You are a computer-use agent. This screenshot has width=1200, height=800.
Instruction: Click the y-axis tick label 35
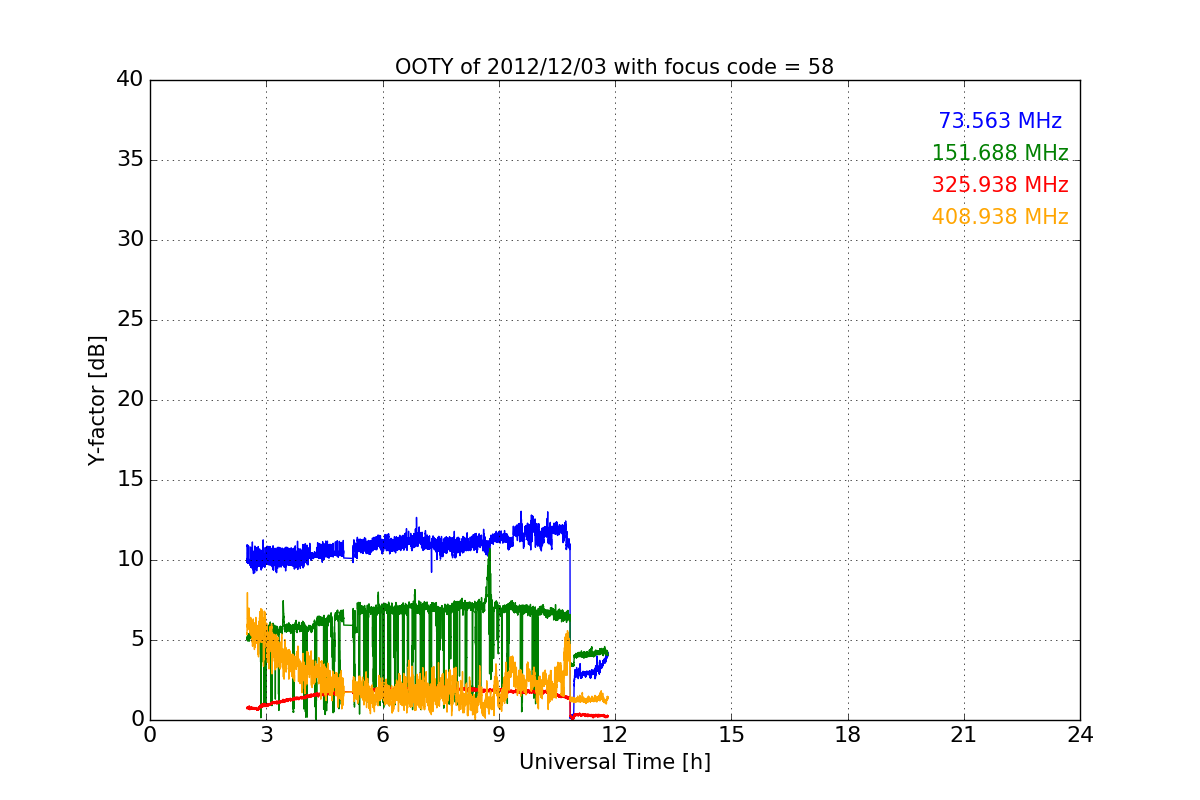(130, 160)
